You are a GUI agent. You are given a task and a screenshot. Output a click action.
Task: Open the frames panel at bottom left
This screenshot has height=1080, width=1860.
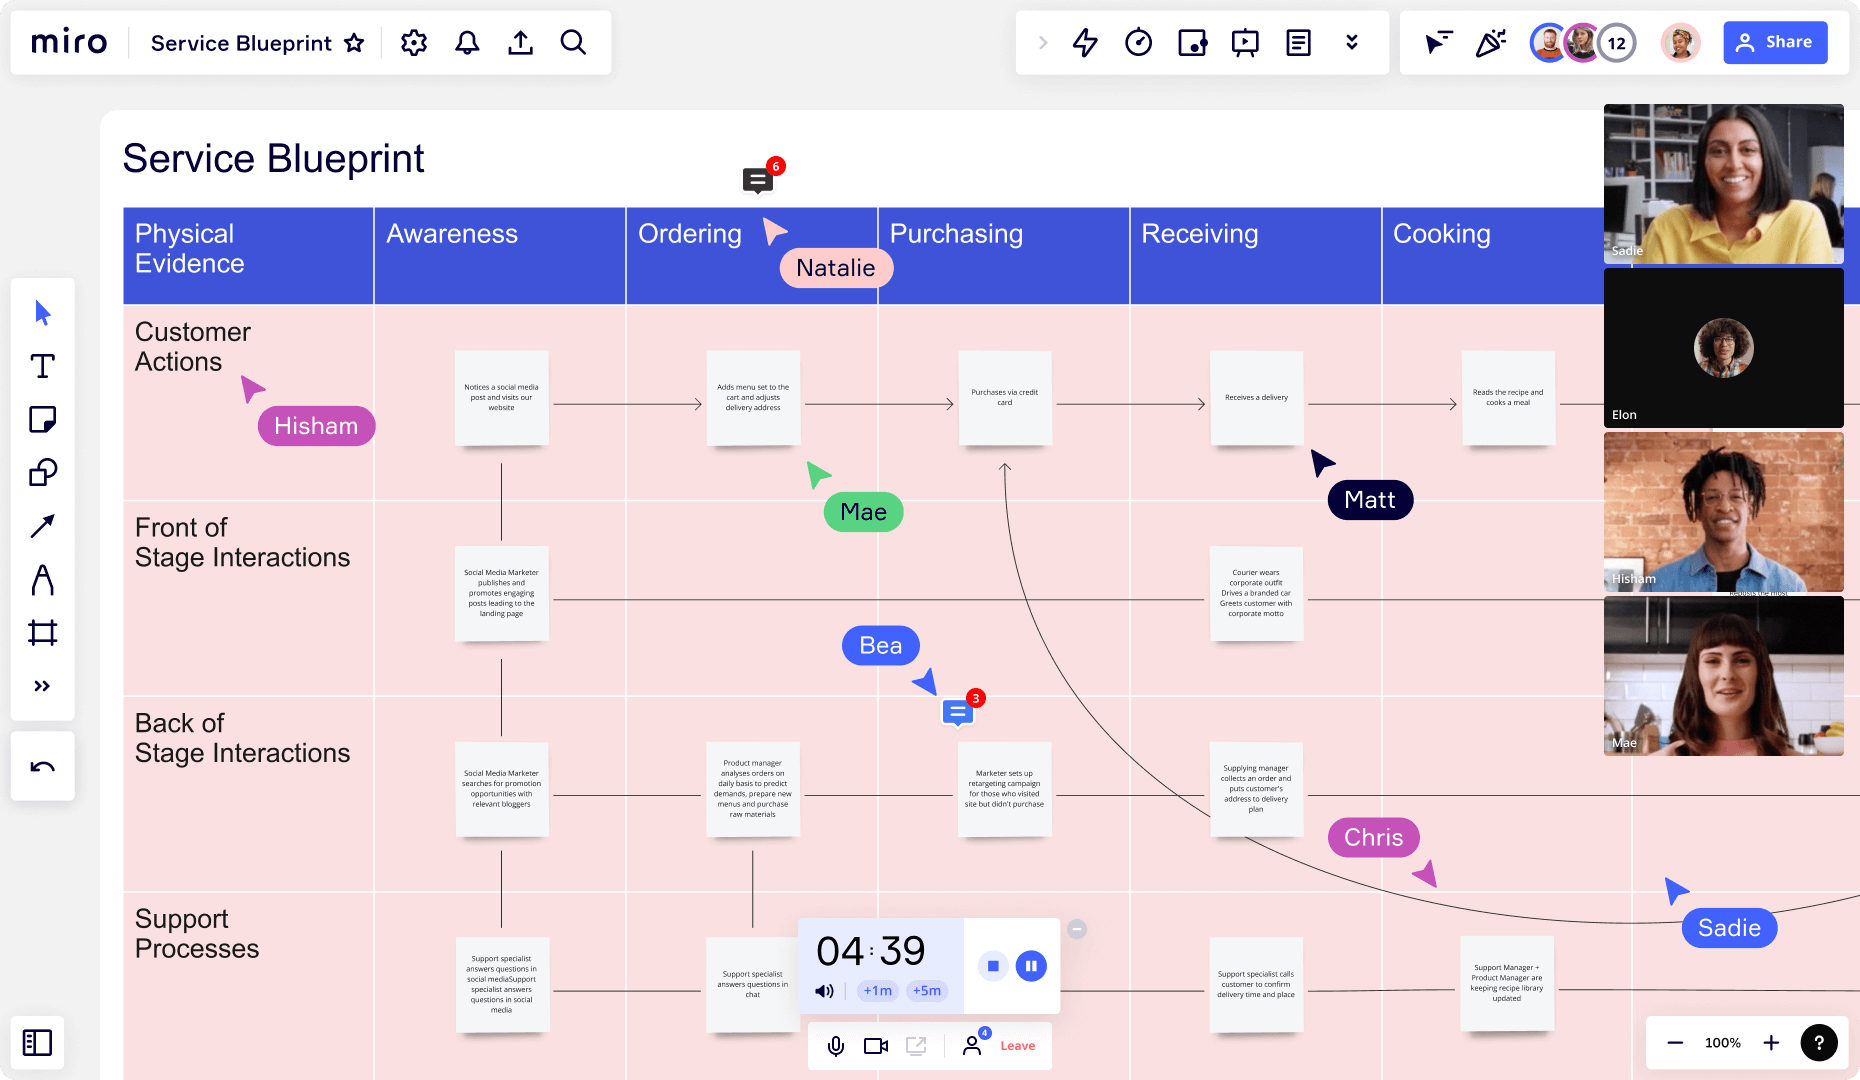pyautogui.click(x=38, y=1043)
